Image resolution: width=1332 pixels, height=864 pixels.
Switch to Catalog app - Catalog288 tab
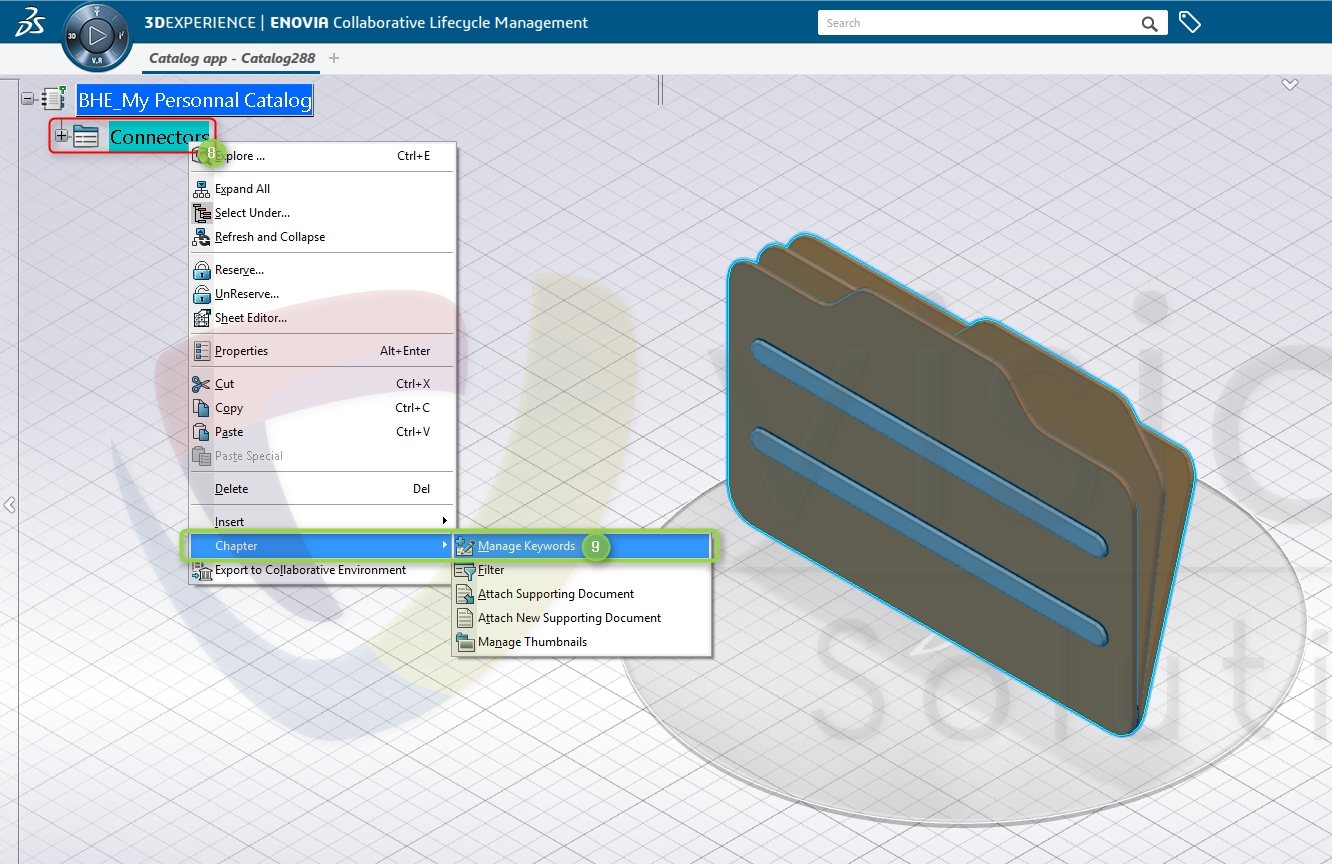click(232, 58)
